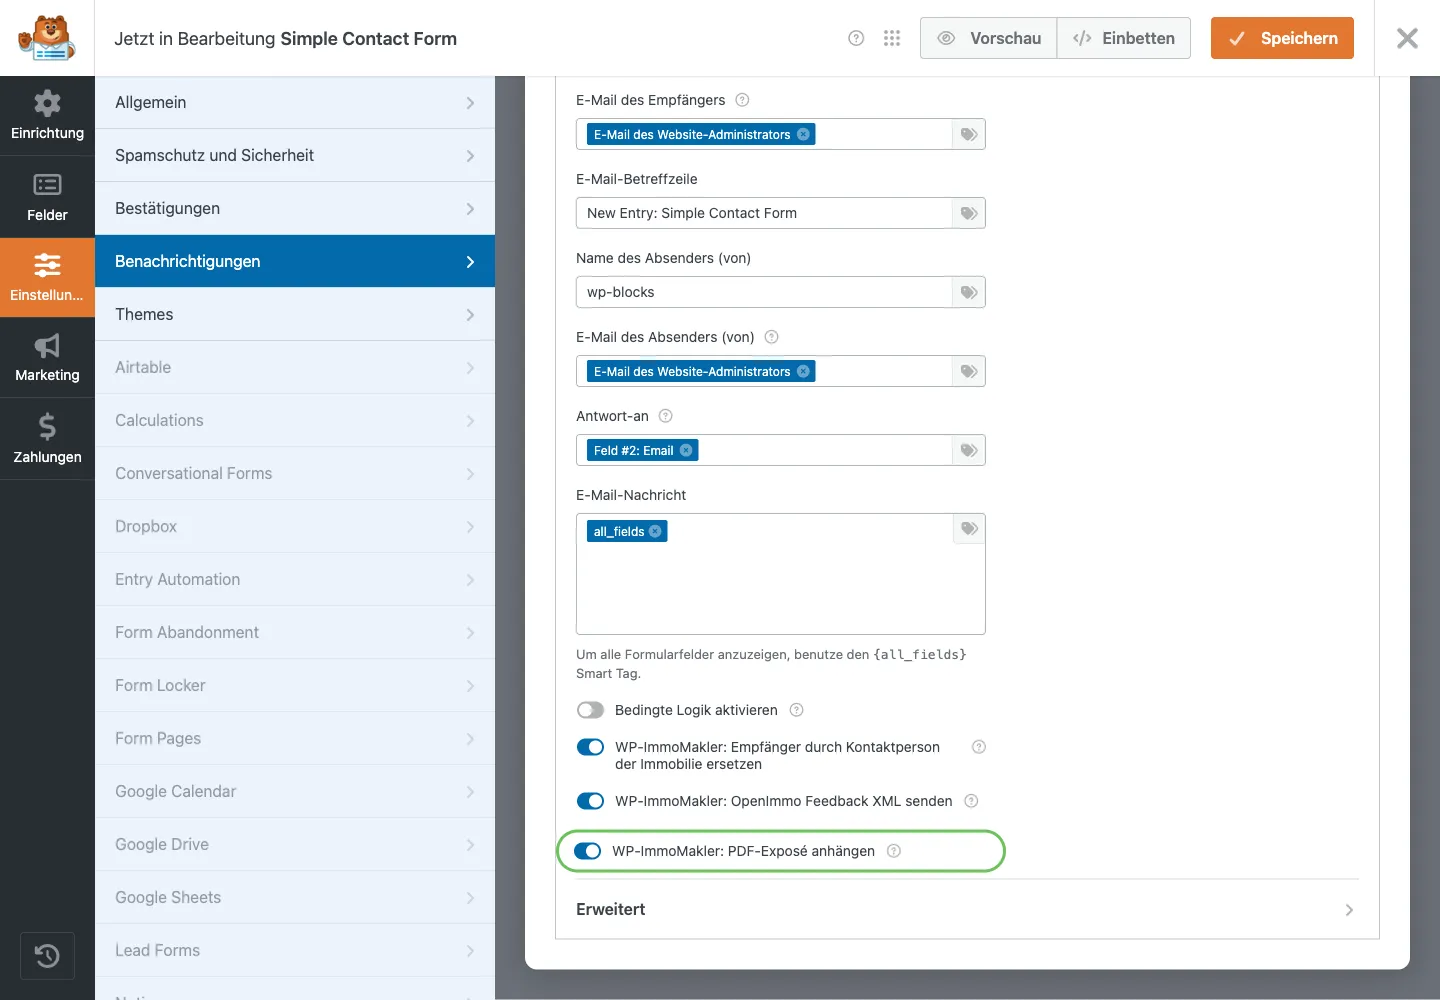Click into the E-Mail-Betreffzeile input
The width and height of the screenshot is (1440, 1000).
click(x=764, y=213)
